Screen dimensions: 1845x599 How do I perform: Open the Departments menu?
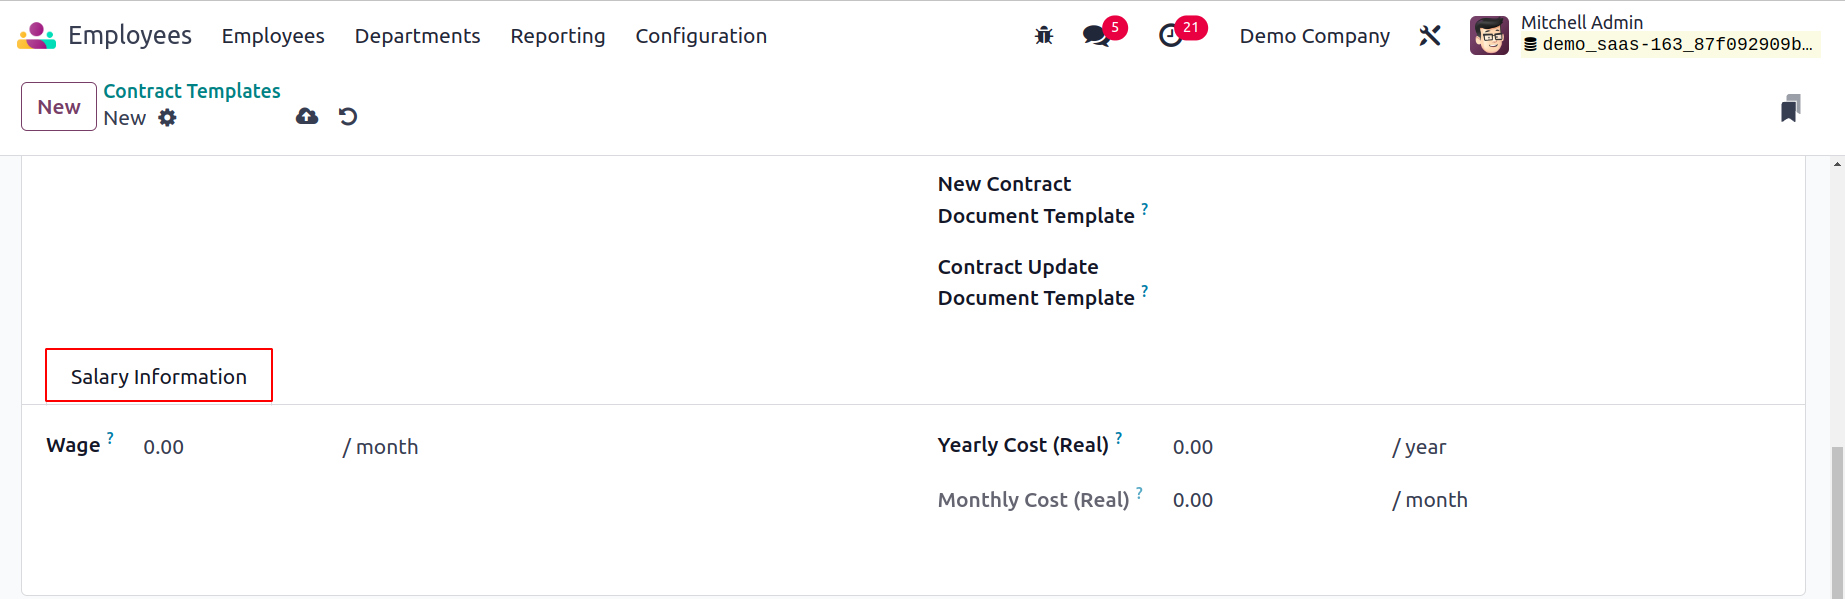417,36
